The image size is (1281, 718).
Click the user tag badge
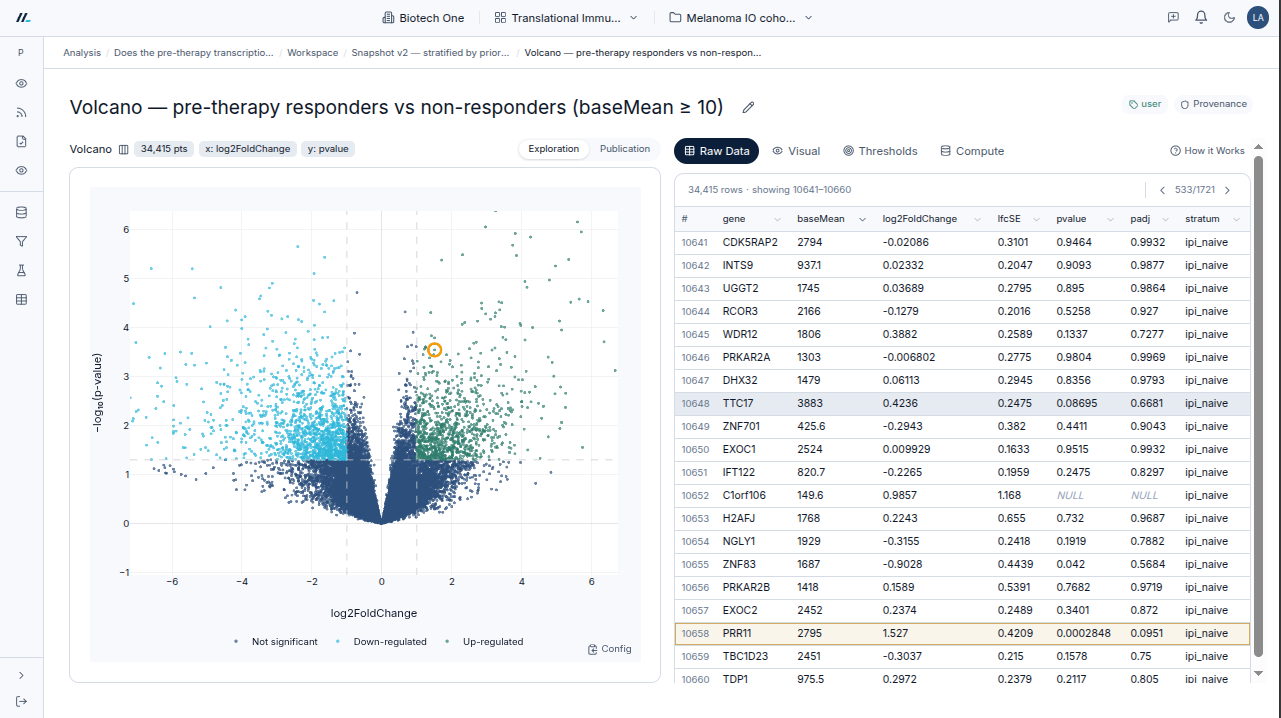(x=1145, y=104)
